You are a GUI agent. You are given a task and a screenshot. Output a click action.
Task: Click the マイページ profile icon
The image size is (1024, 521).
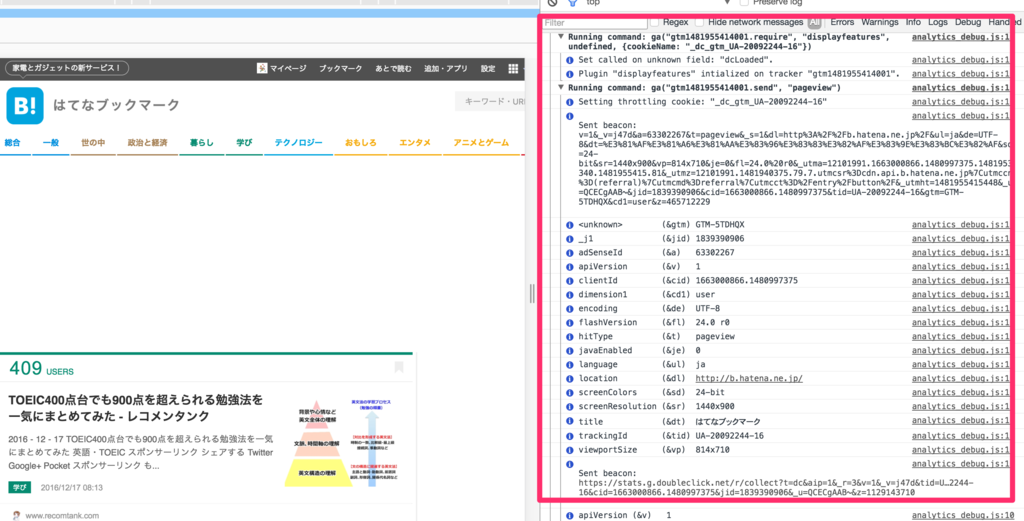pos(262,68)
